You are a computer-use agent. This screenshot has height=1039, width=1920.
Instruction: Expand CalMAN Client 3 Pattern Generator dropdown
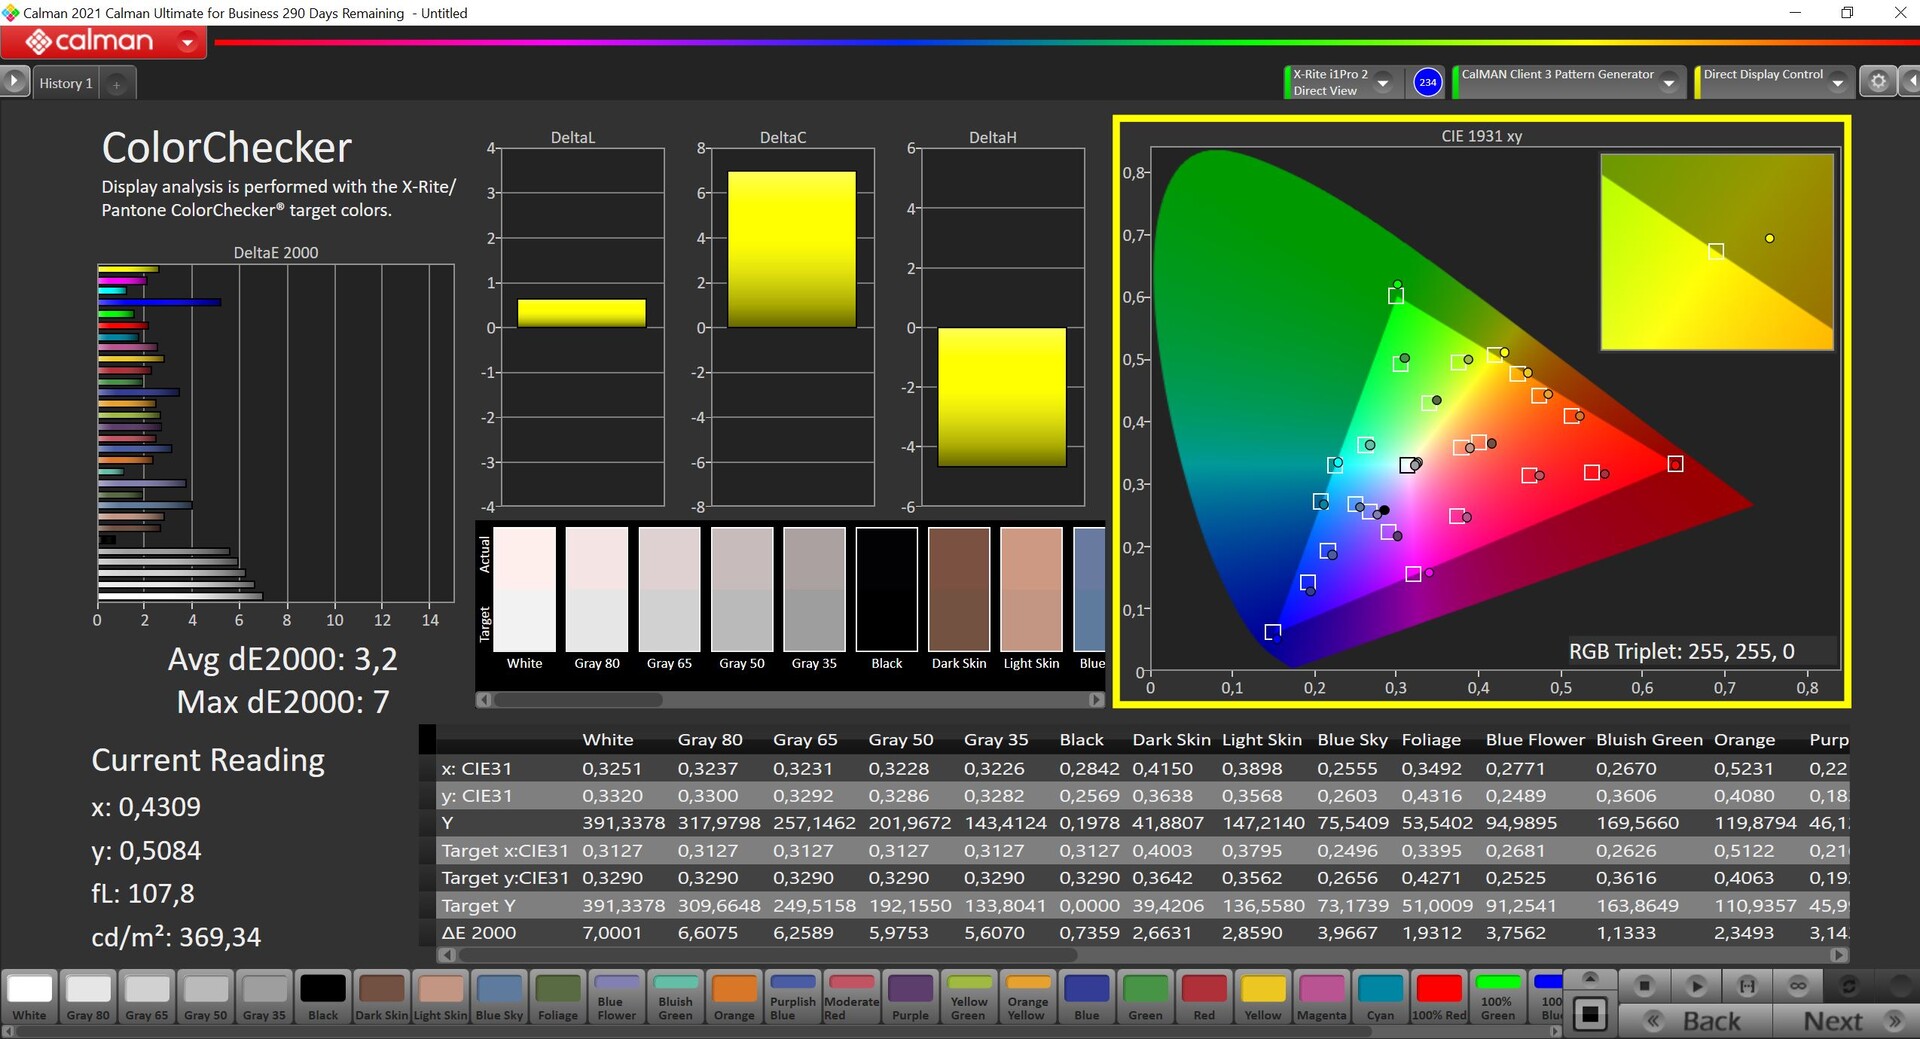(1668, 83)
